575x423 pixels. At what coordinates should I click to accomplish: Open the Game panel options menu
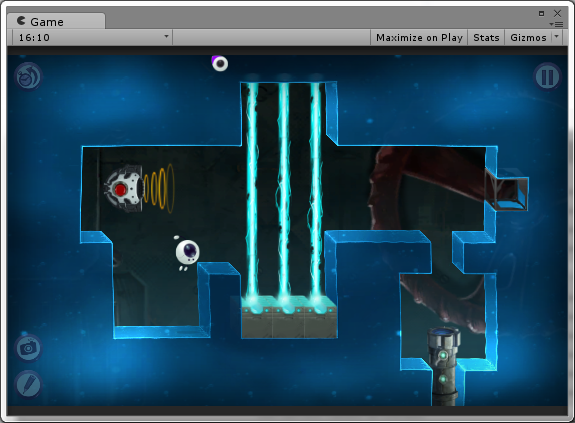tap(557, 25)
